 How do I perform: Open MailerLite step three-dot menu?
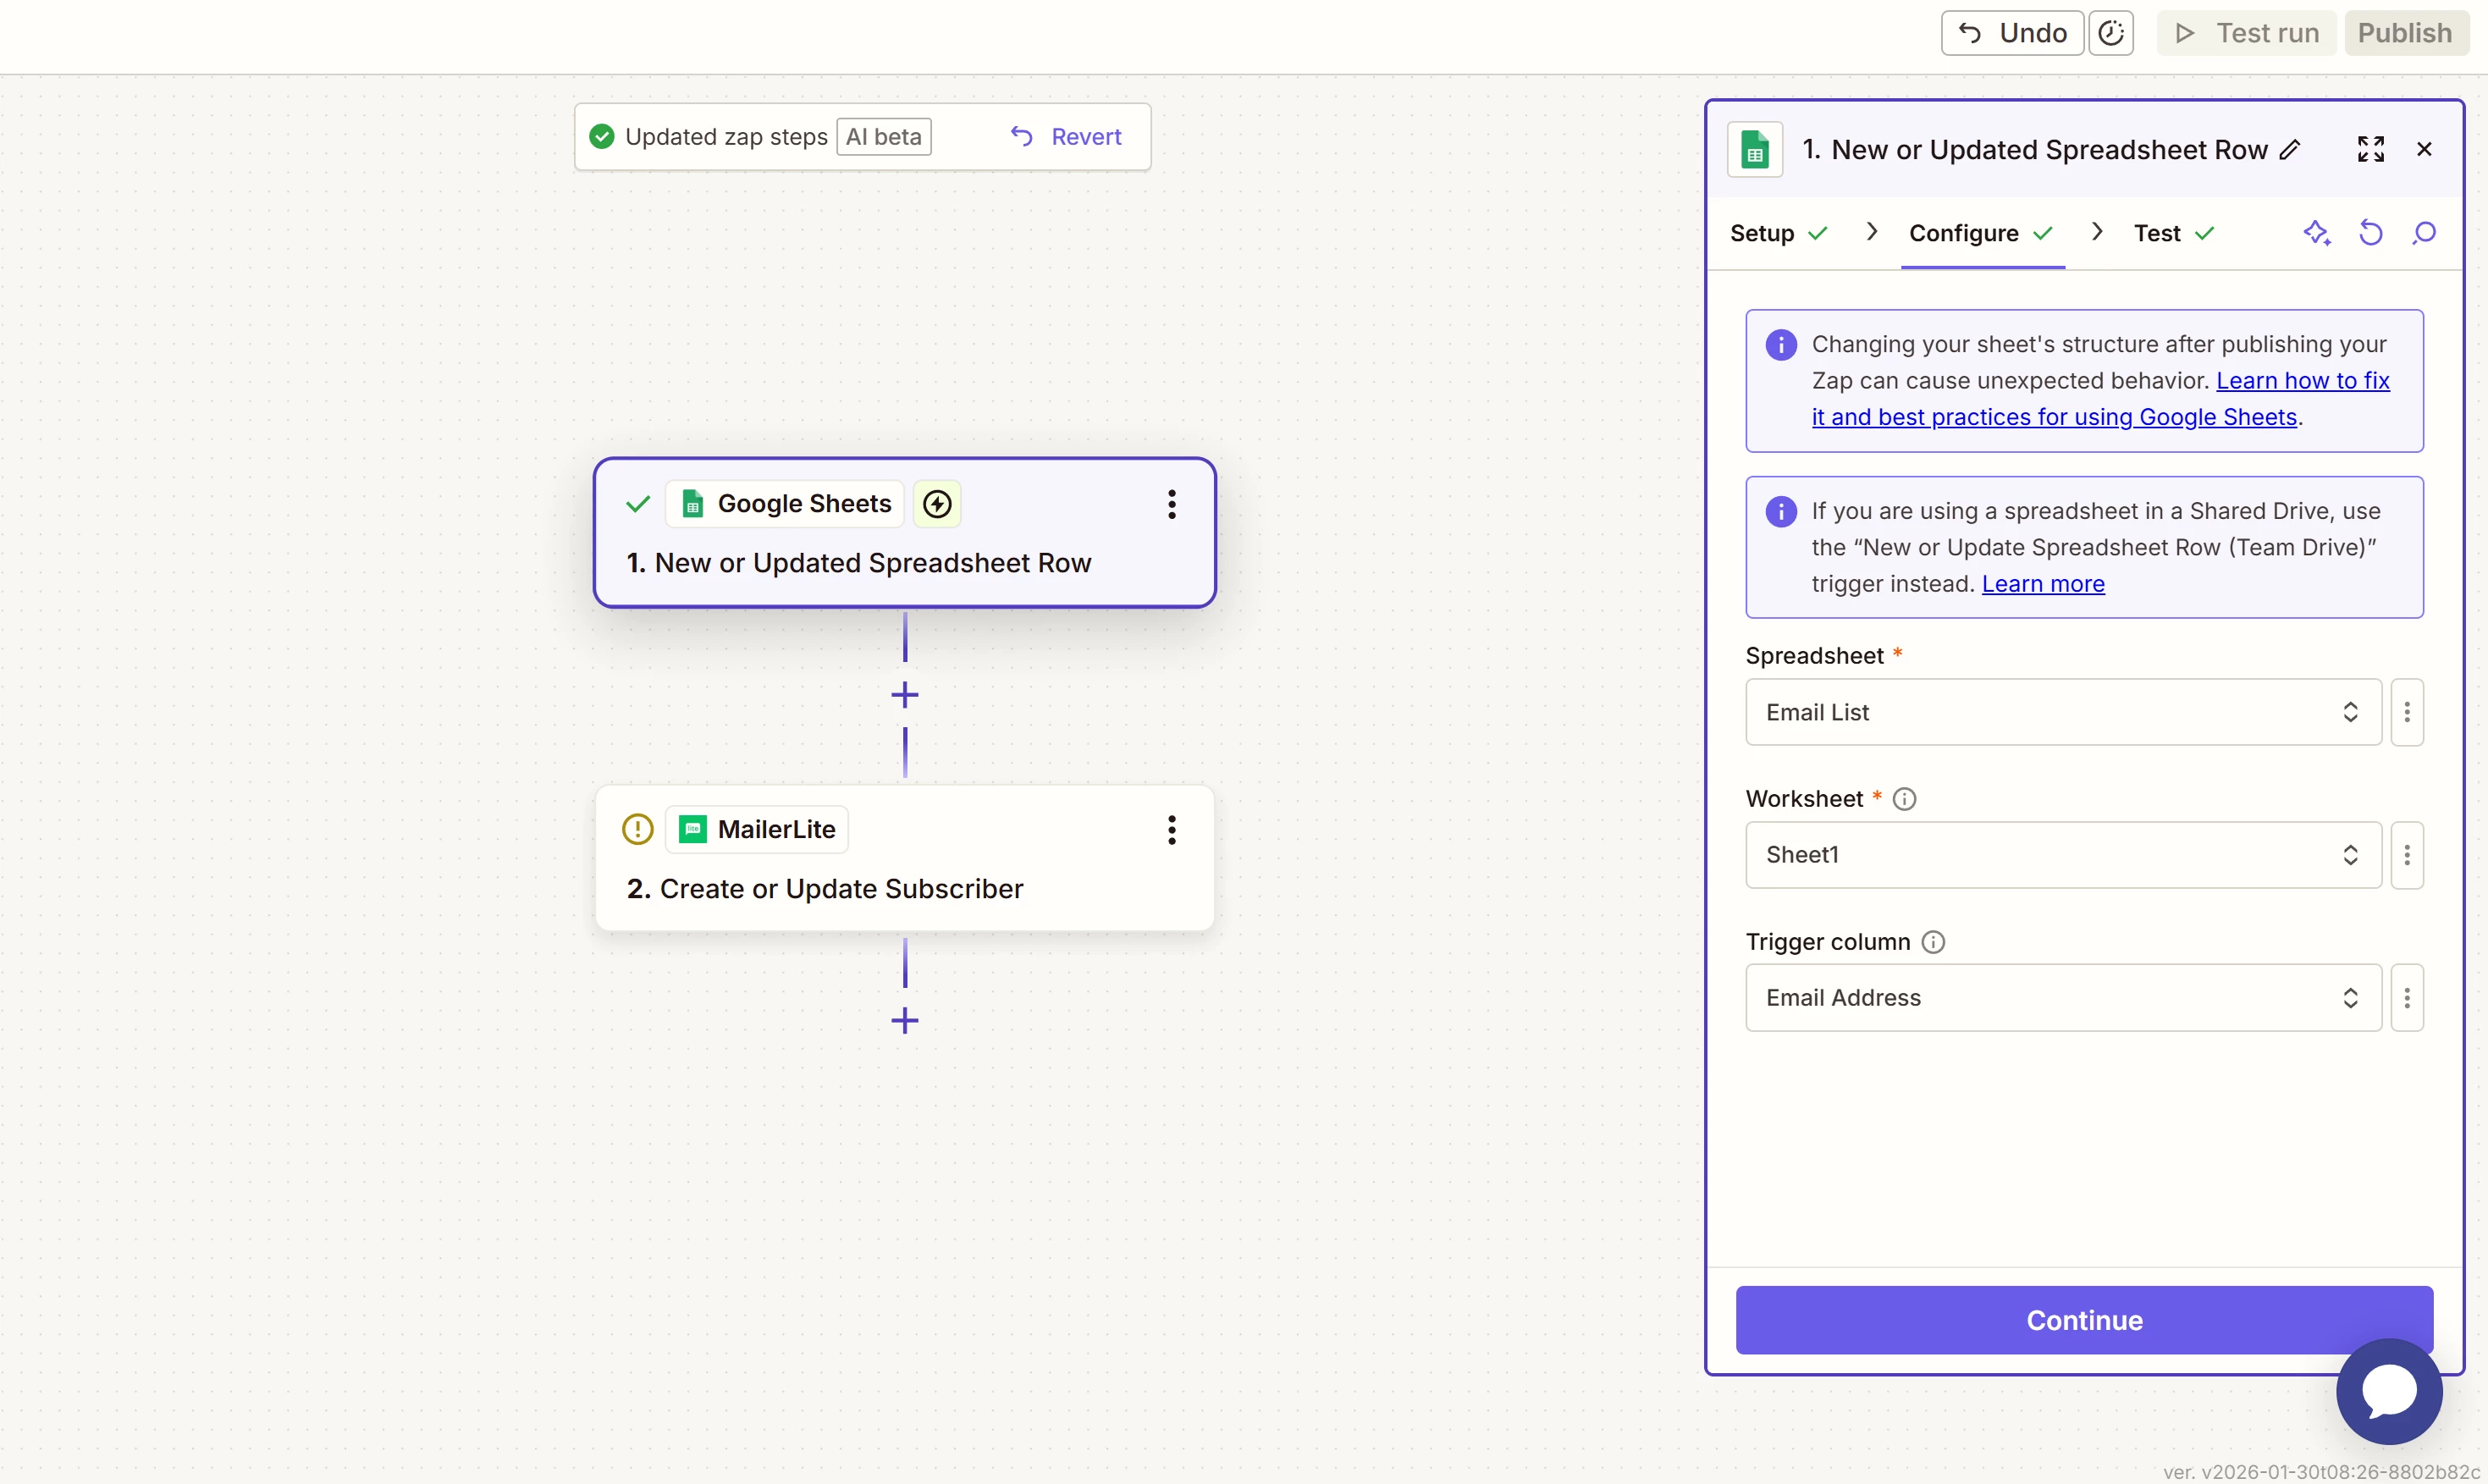click(x=1171, y=830)
